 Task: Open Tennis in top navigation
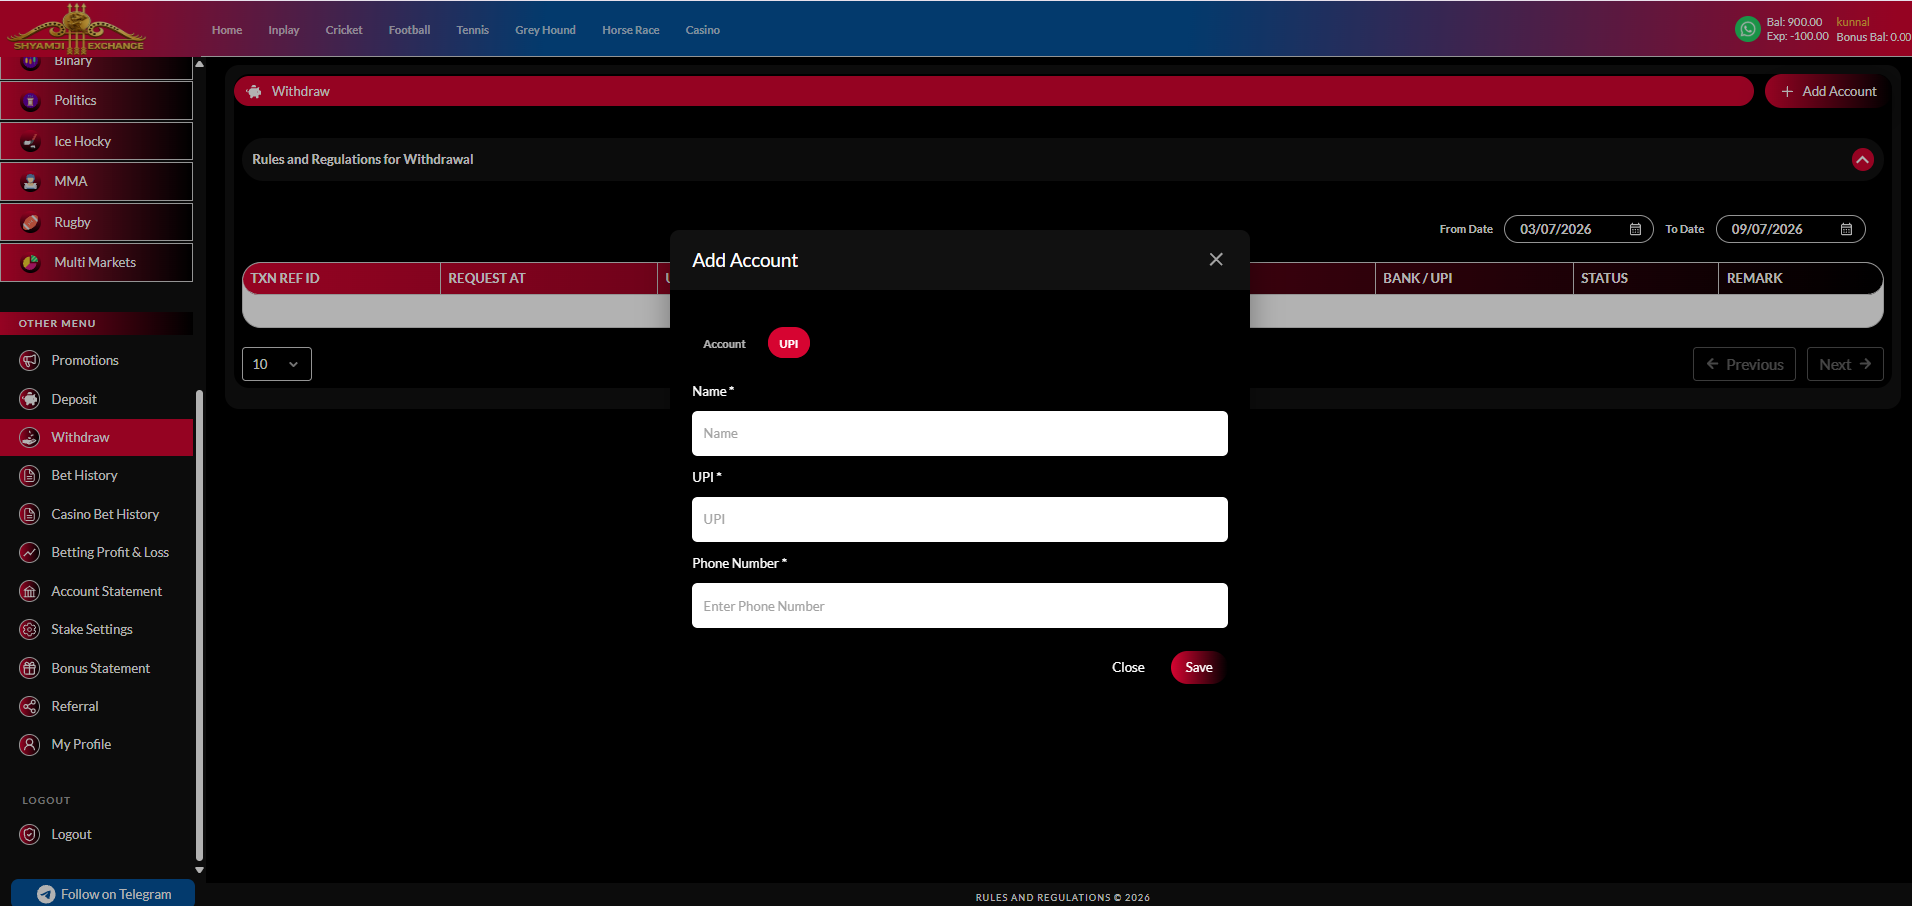click(x=472, y=30)
